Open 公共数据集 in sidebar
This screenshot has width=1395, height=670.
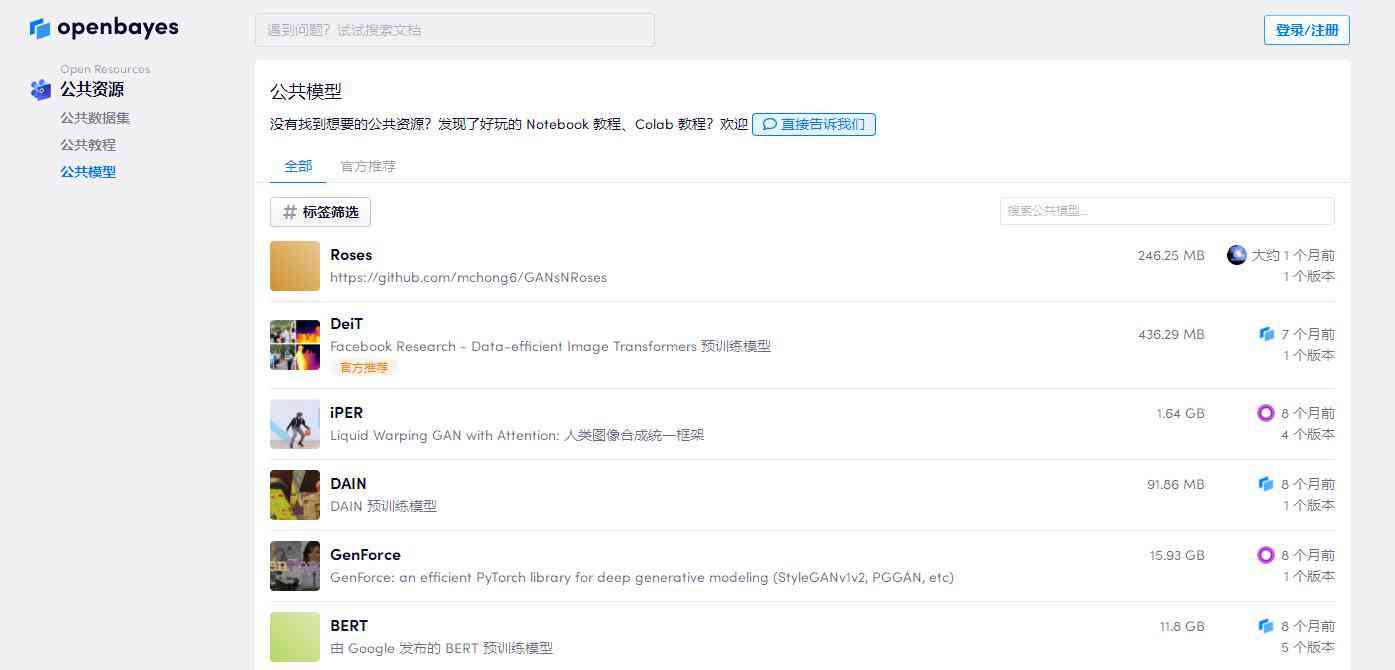[x=95, y=118]
